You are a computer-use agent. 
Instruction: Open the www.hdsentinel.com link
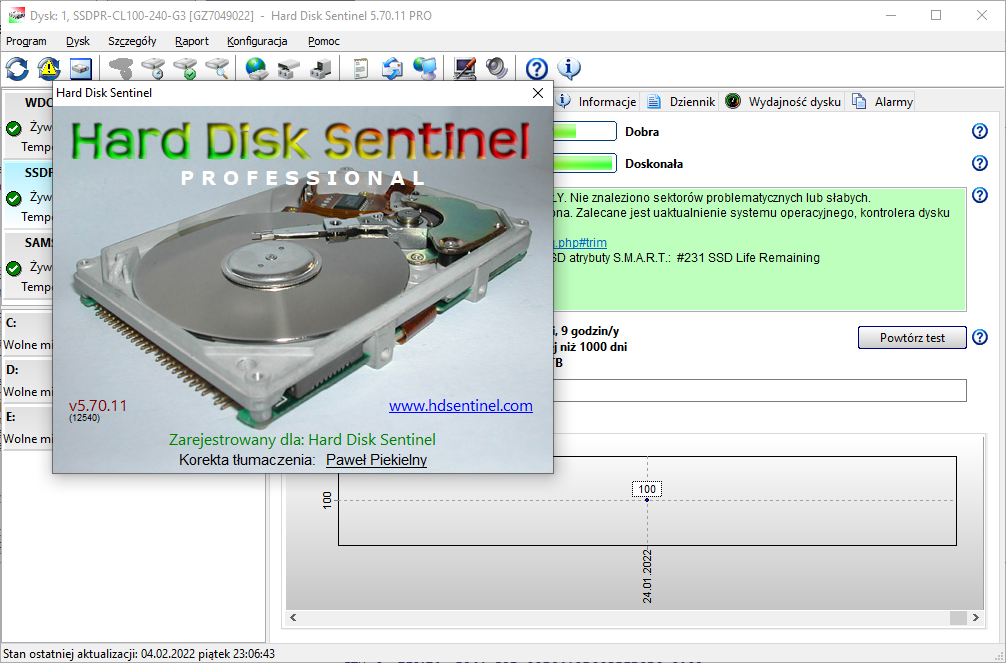point(461,406)
